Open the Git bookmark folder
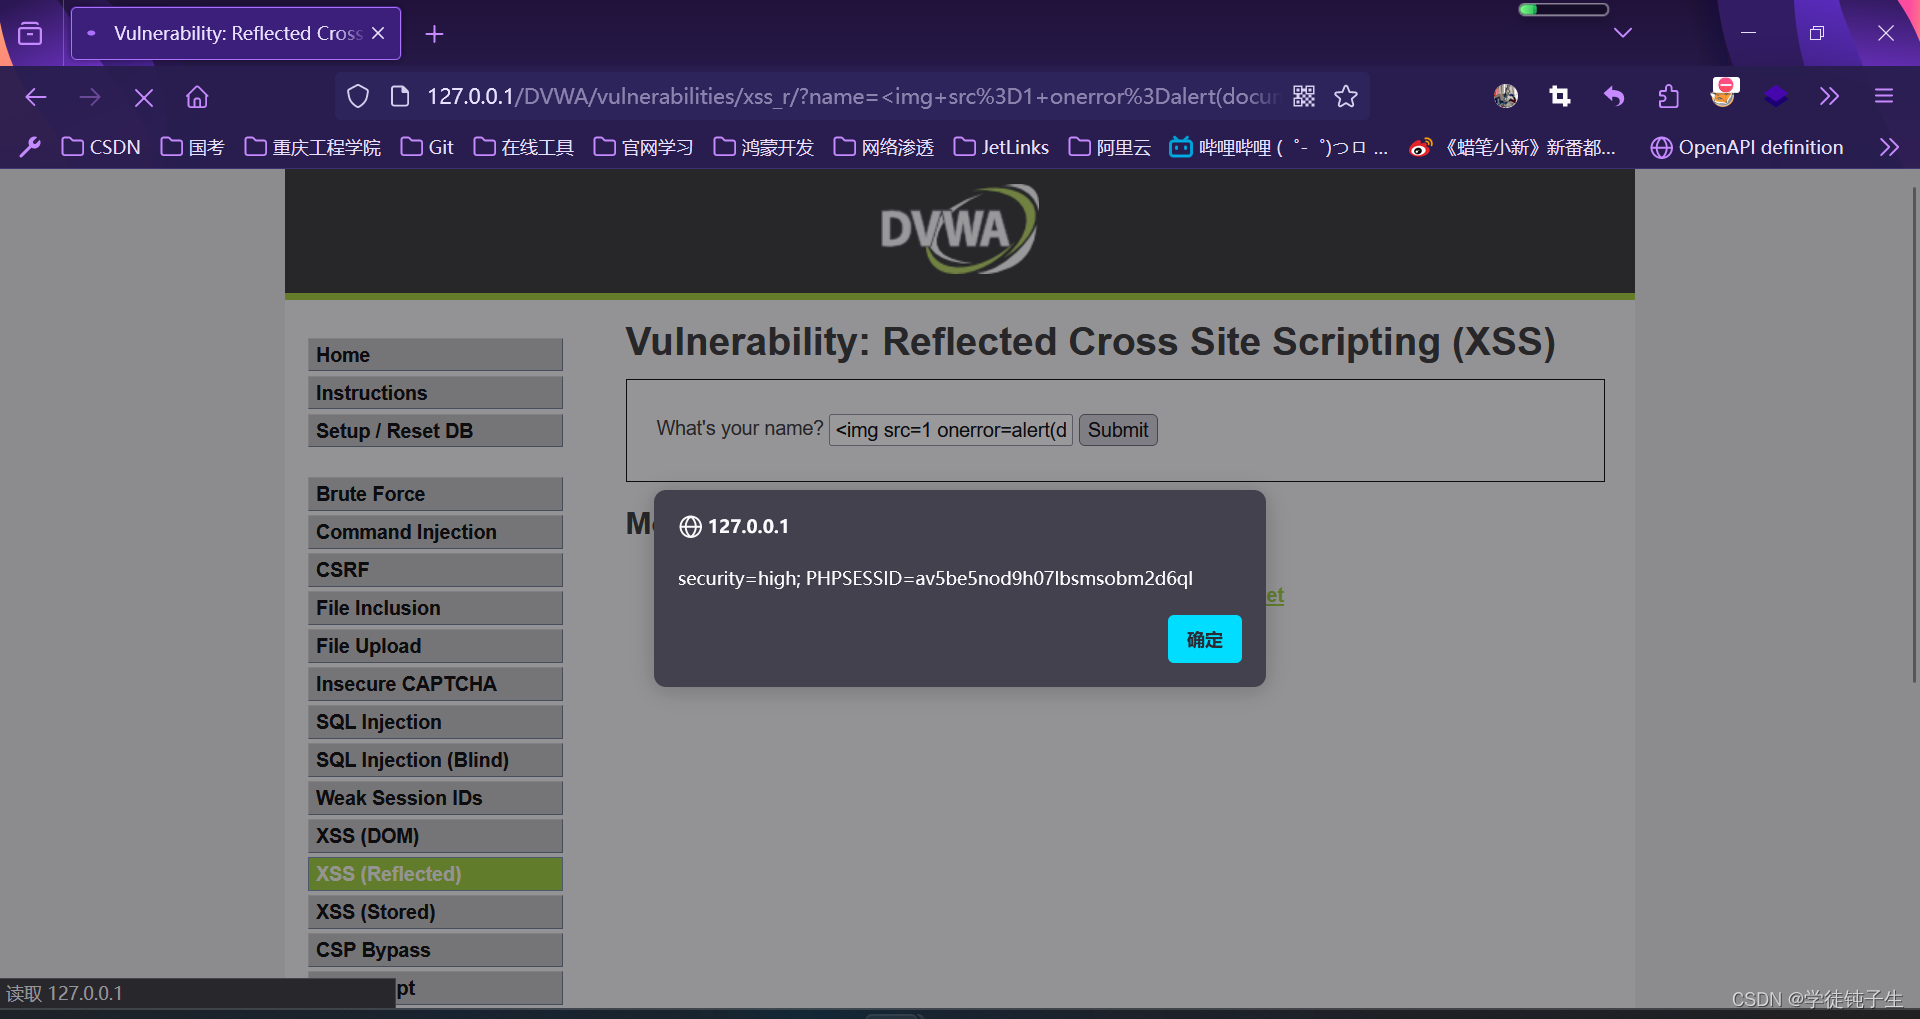Screen dimensions: 1920x1019 (x=427, y=147)
